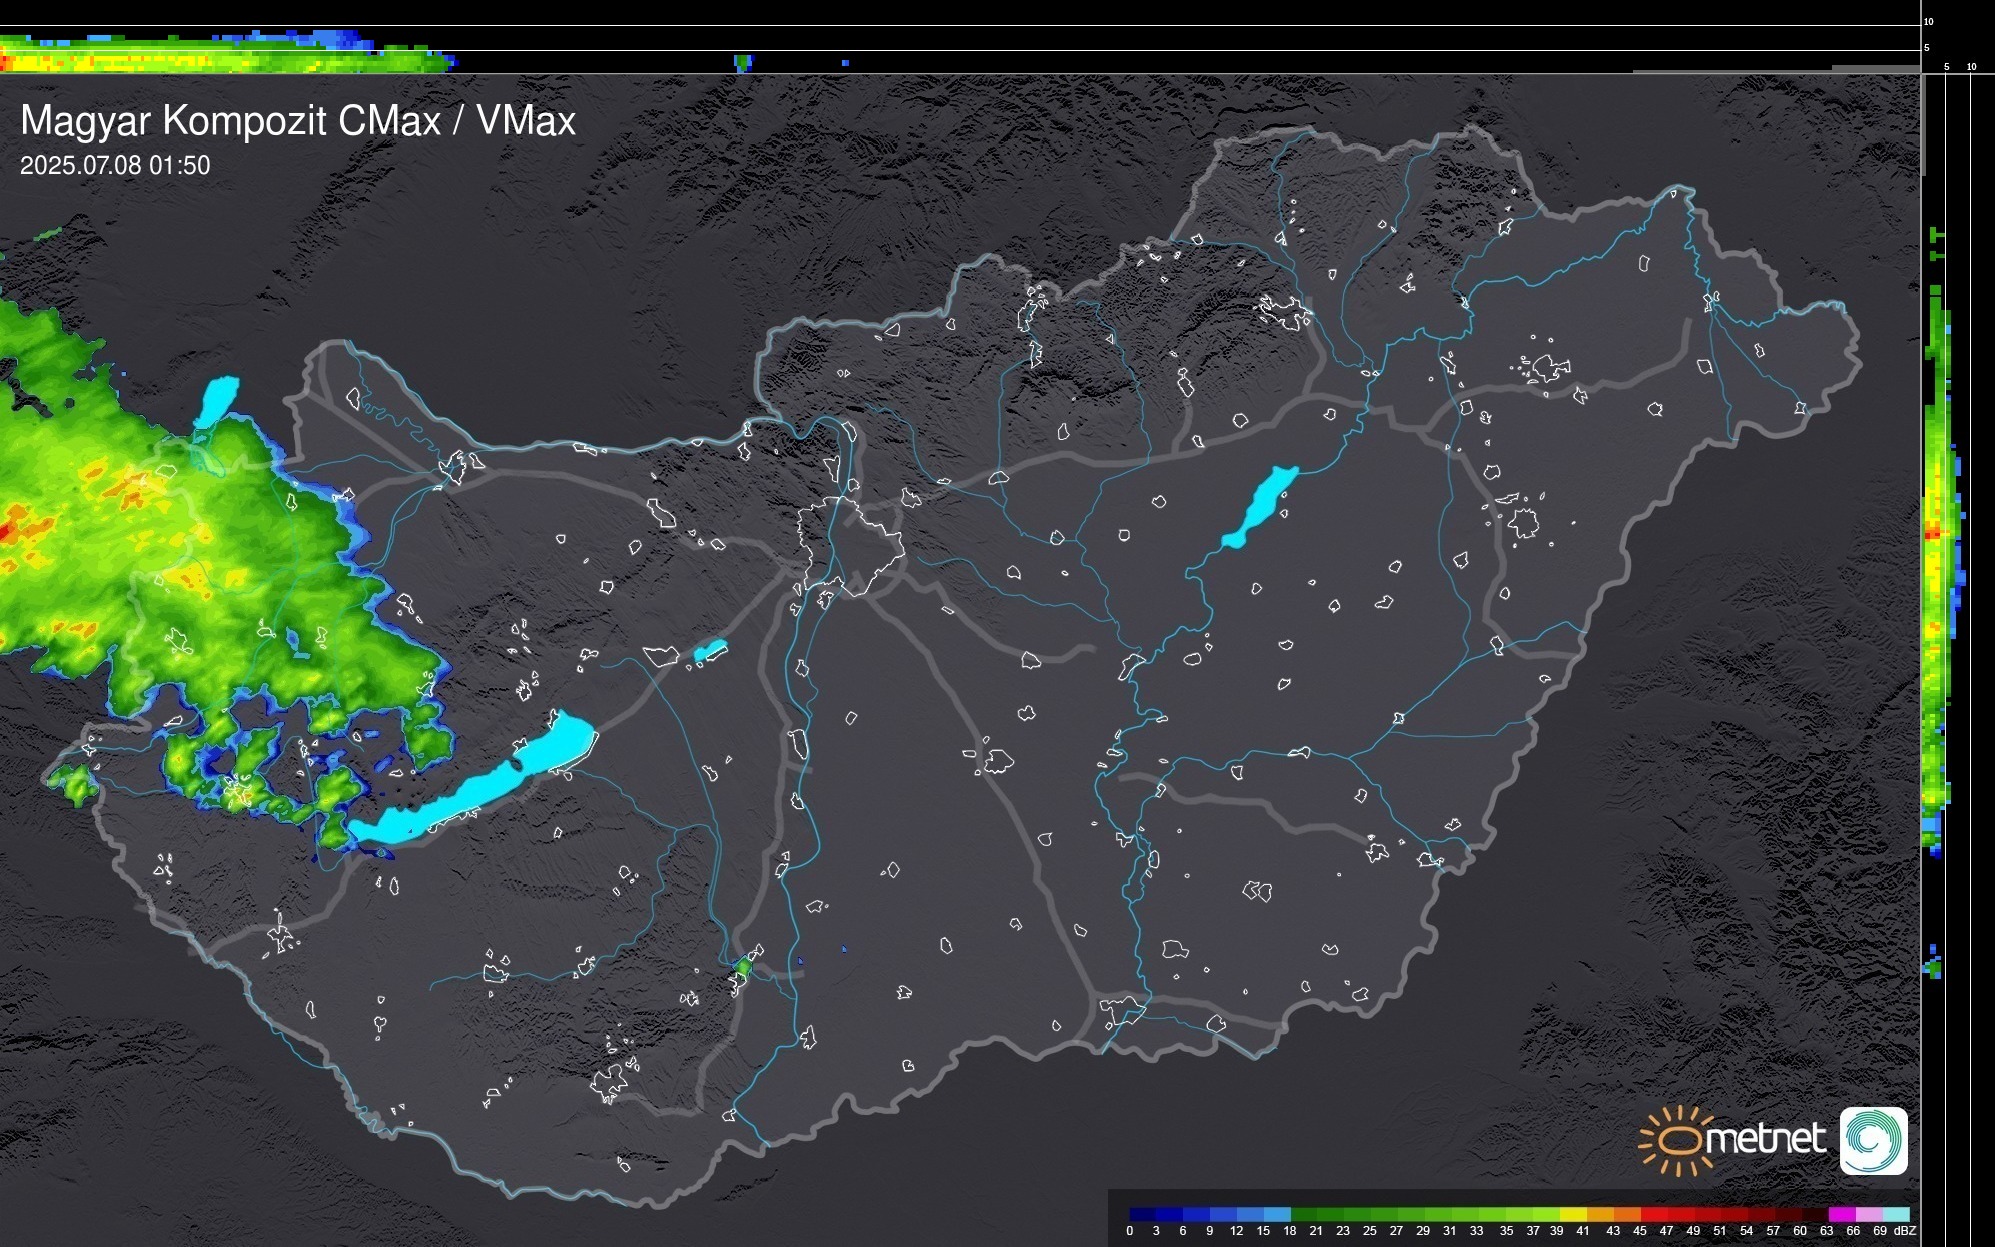Pick the yellow swatch at 39 dBZ
1995x1247 pixels.
coord(1572,1214)
